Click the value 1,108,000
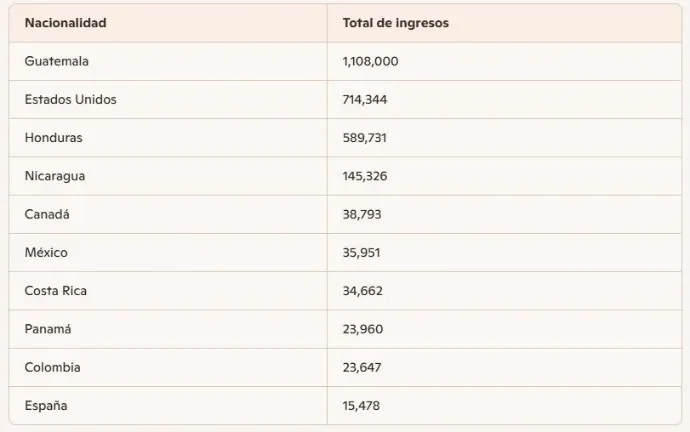Viewport: 690px width, 432px height. click(371, 61)
